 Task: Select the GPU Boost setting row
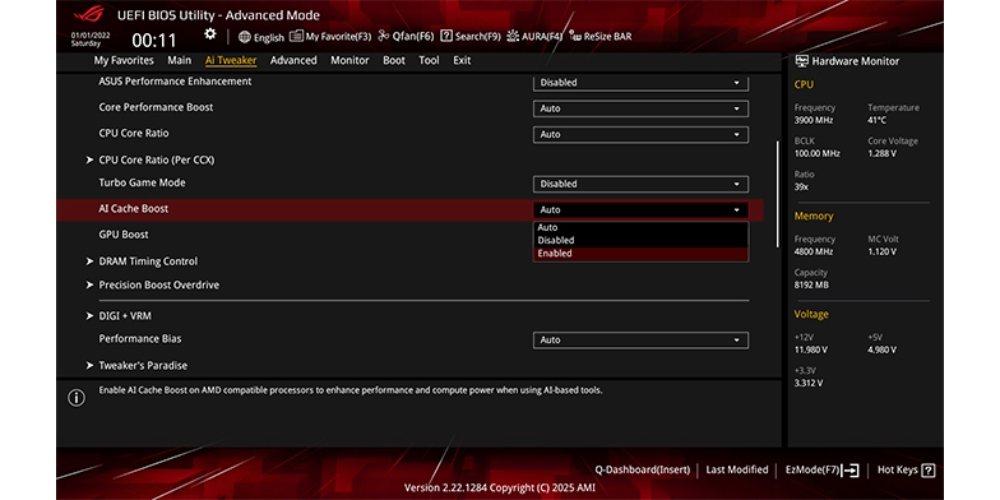click(409, 235)
